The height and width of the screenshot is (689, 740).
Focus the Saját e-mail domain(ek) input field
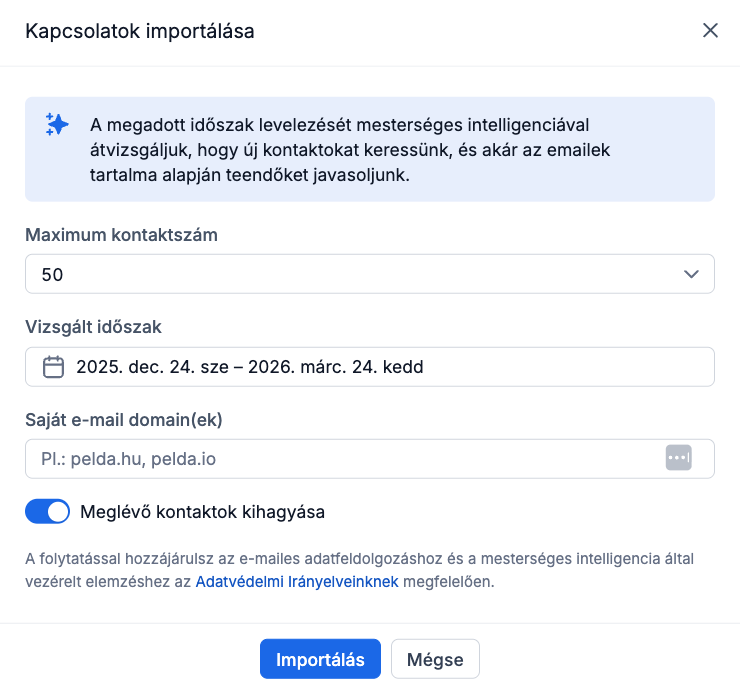point(340,459)
